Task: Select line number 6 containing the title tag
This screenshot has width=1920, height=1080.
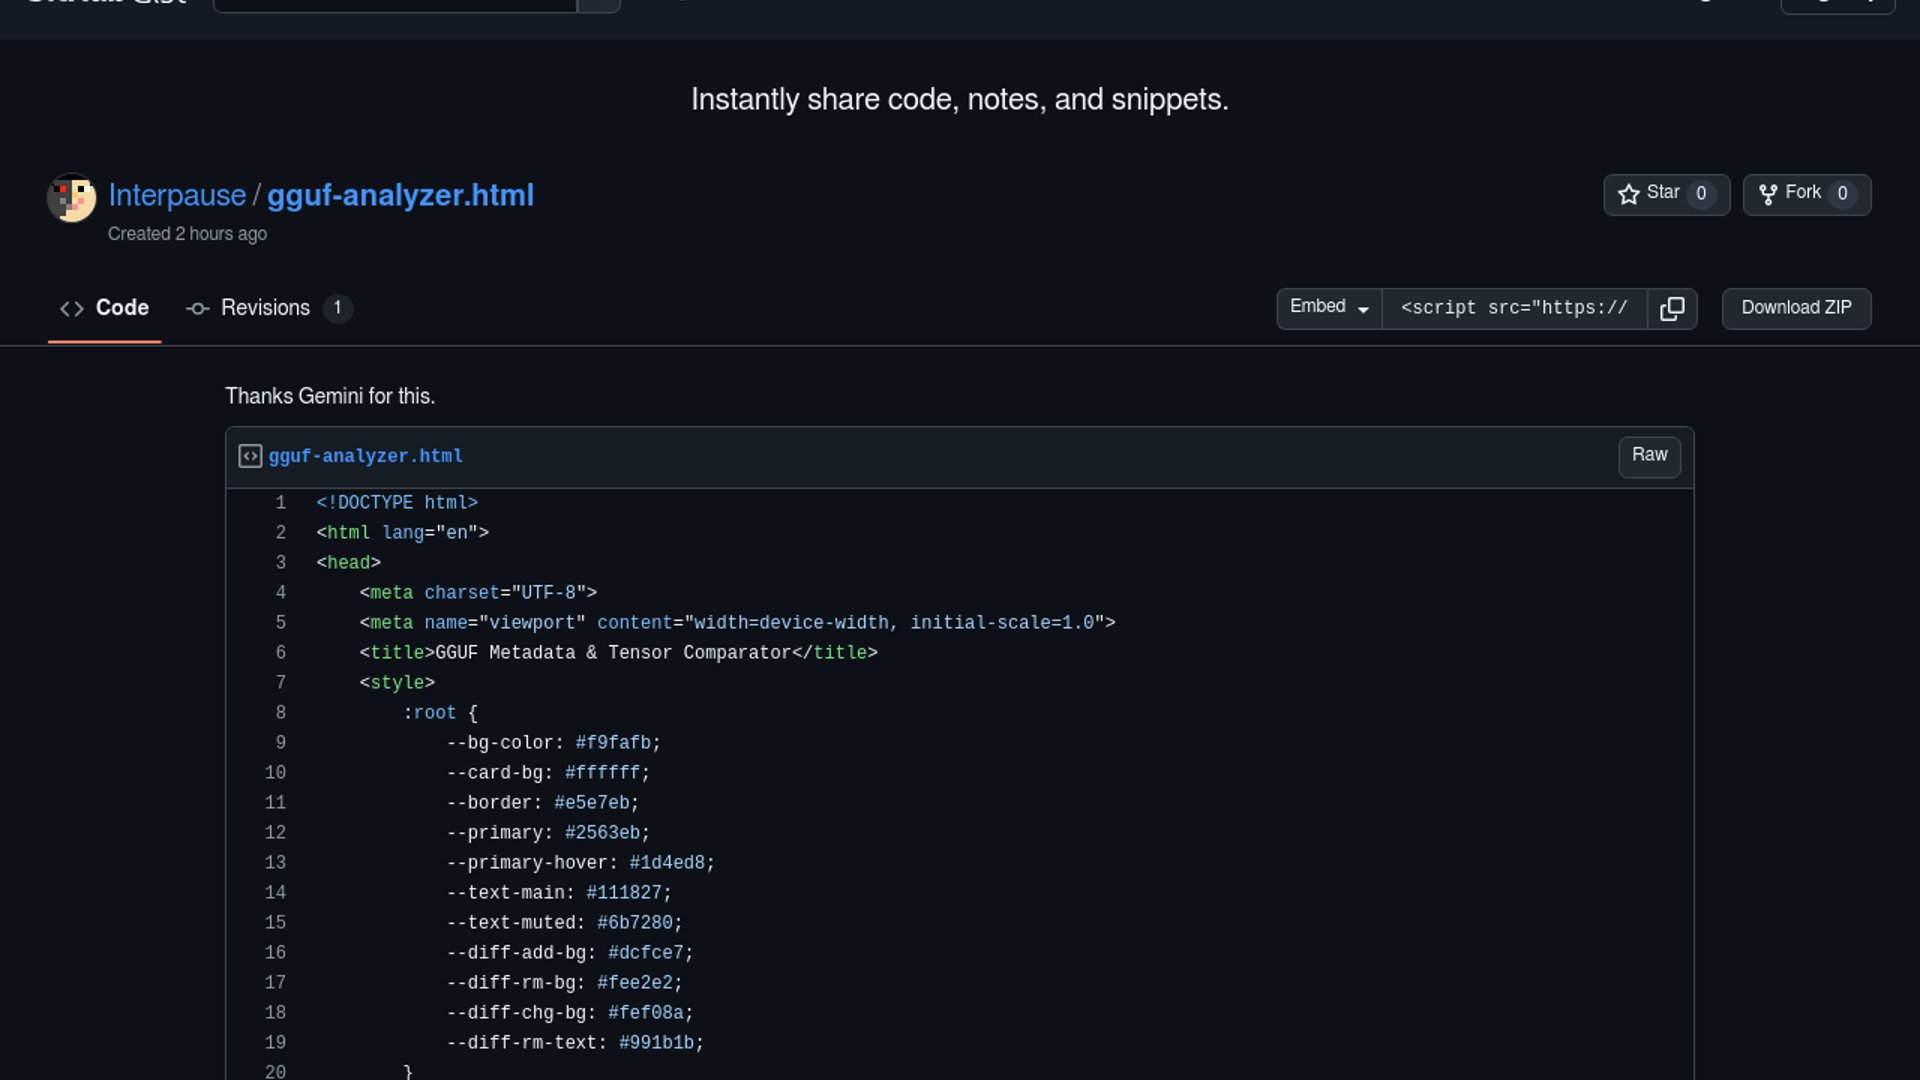Action: click(x=281, y=653)
